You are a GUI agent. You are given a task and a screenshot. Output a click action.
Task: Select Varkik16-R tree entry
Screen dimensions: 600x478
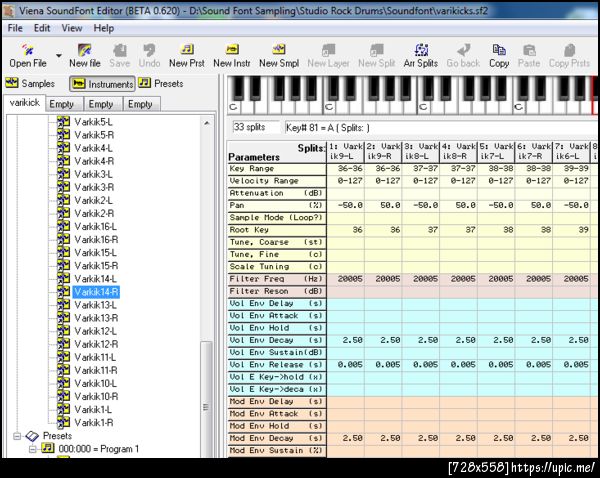click(96, 240)
